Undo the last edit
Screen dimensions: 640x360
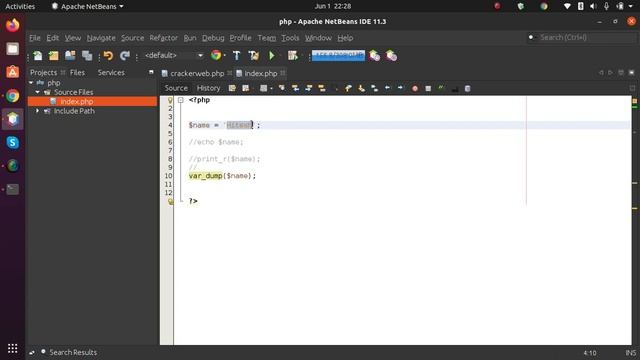(x=108, y=56)
